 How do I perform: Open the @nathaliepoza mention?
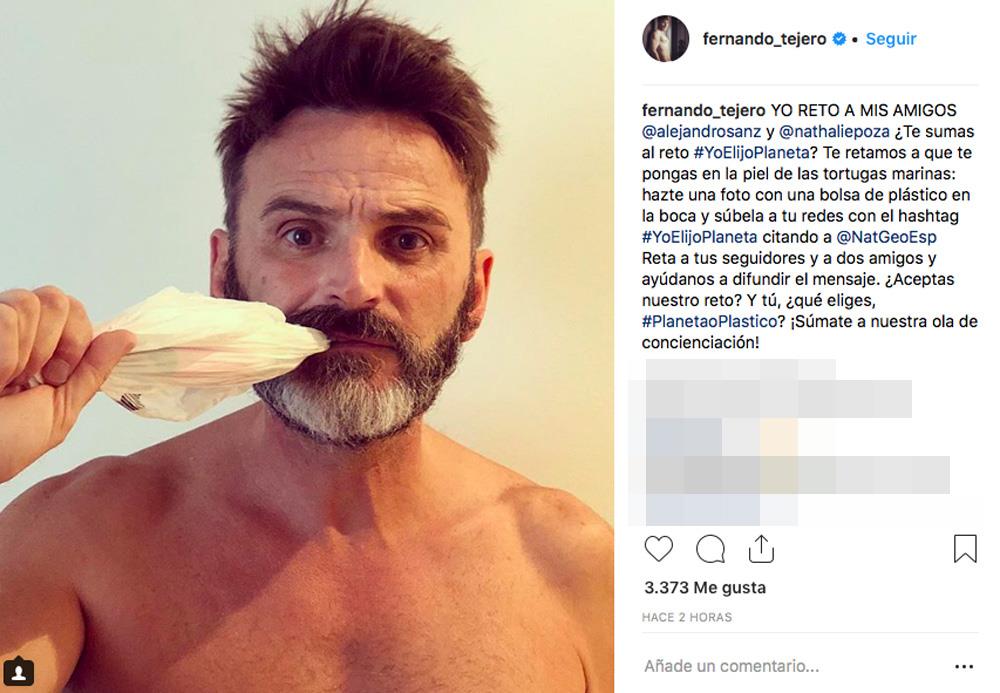click(x=834, y=131)
